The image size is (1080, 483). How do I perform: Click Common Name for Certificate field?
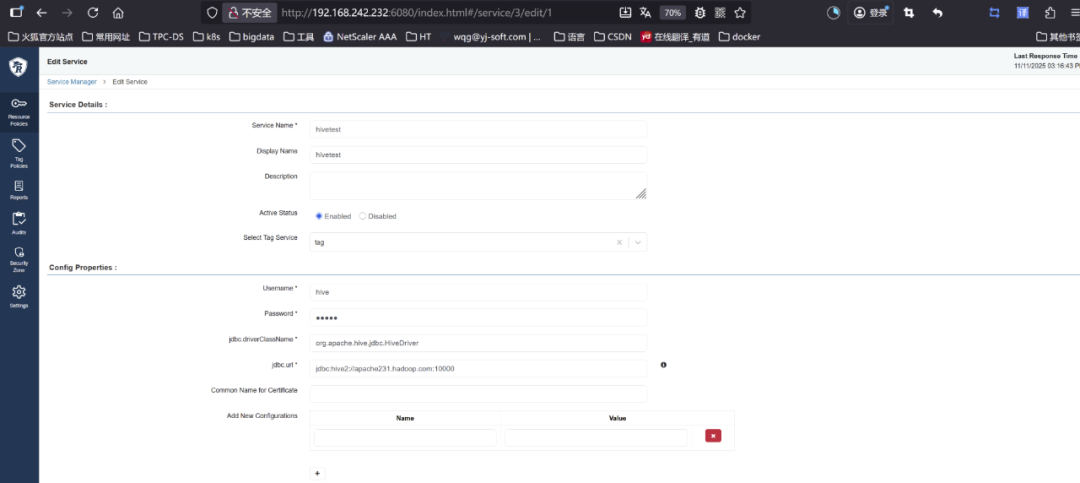[x=478, y=393]
